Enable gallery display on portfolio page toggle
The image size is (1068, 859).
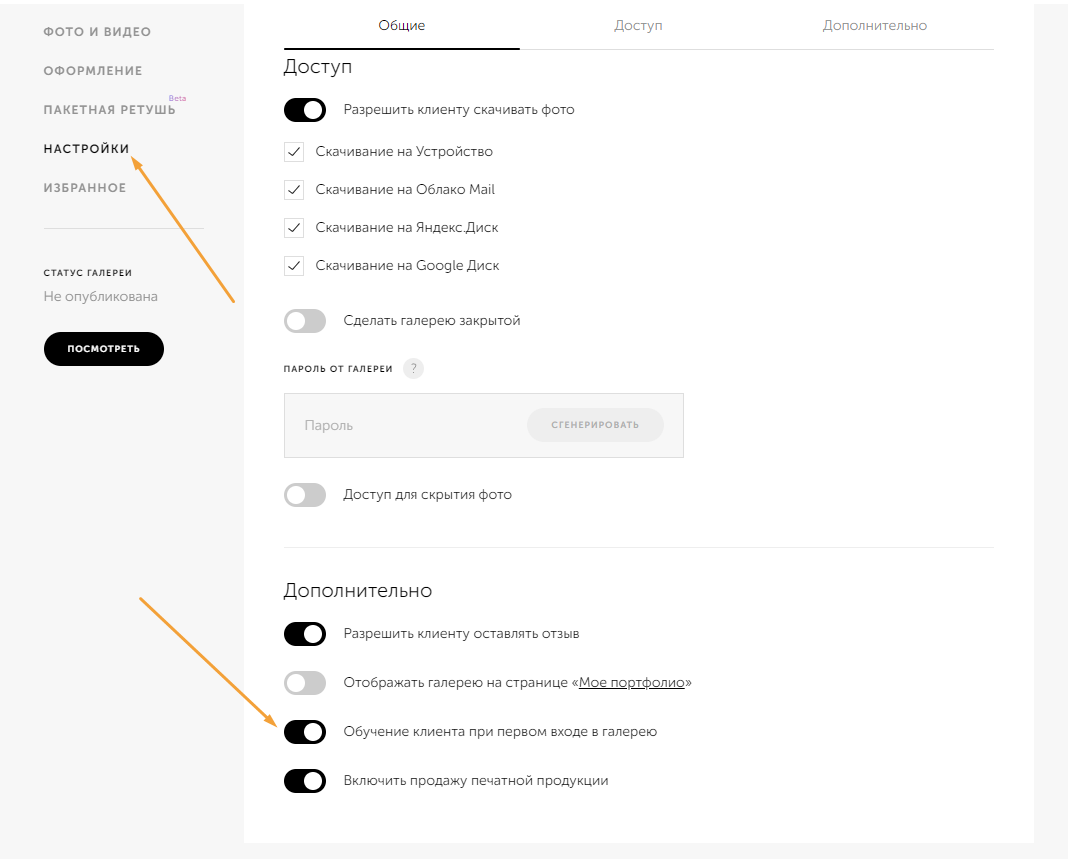click(305, 683)
